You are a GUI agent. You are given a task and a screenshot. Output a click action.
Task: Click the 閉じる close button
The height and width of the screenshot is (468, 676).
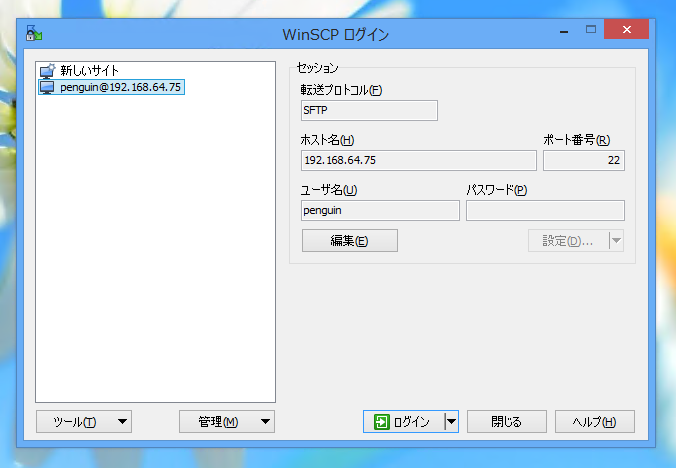(x=507, y=421)
